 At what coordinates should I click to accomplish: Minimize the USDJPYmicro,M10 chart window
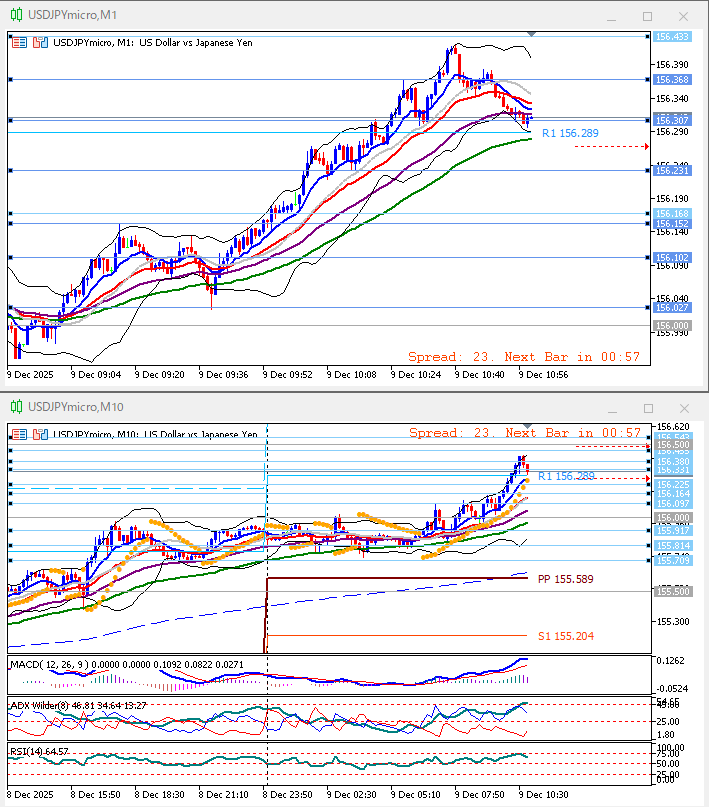click(612, 407)
